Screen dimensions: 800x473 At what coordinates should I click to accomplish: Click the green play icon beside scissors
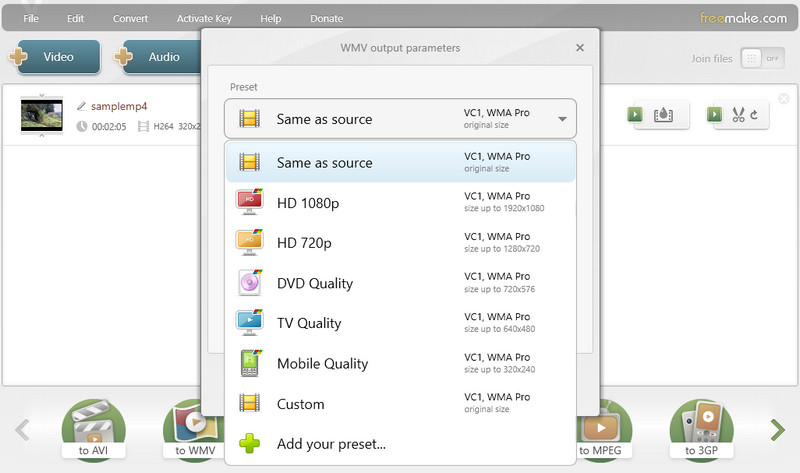(x=714, y=114)
